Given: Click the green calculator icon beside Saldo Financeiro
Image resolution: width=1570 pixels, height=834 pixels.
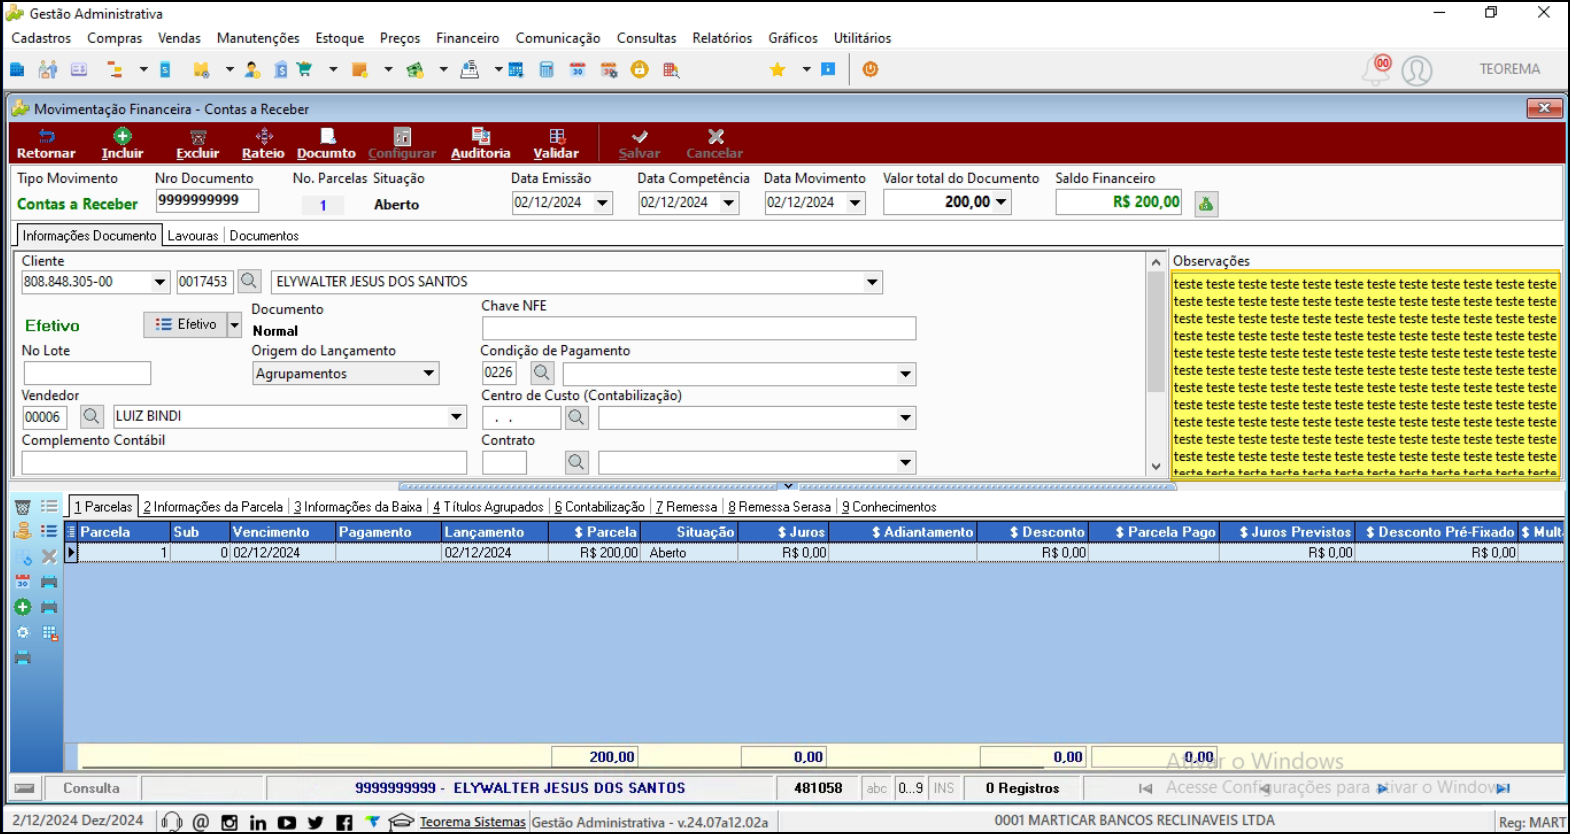Looking at the screenshot, I should tap(1206, 203).
